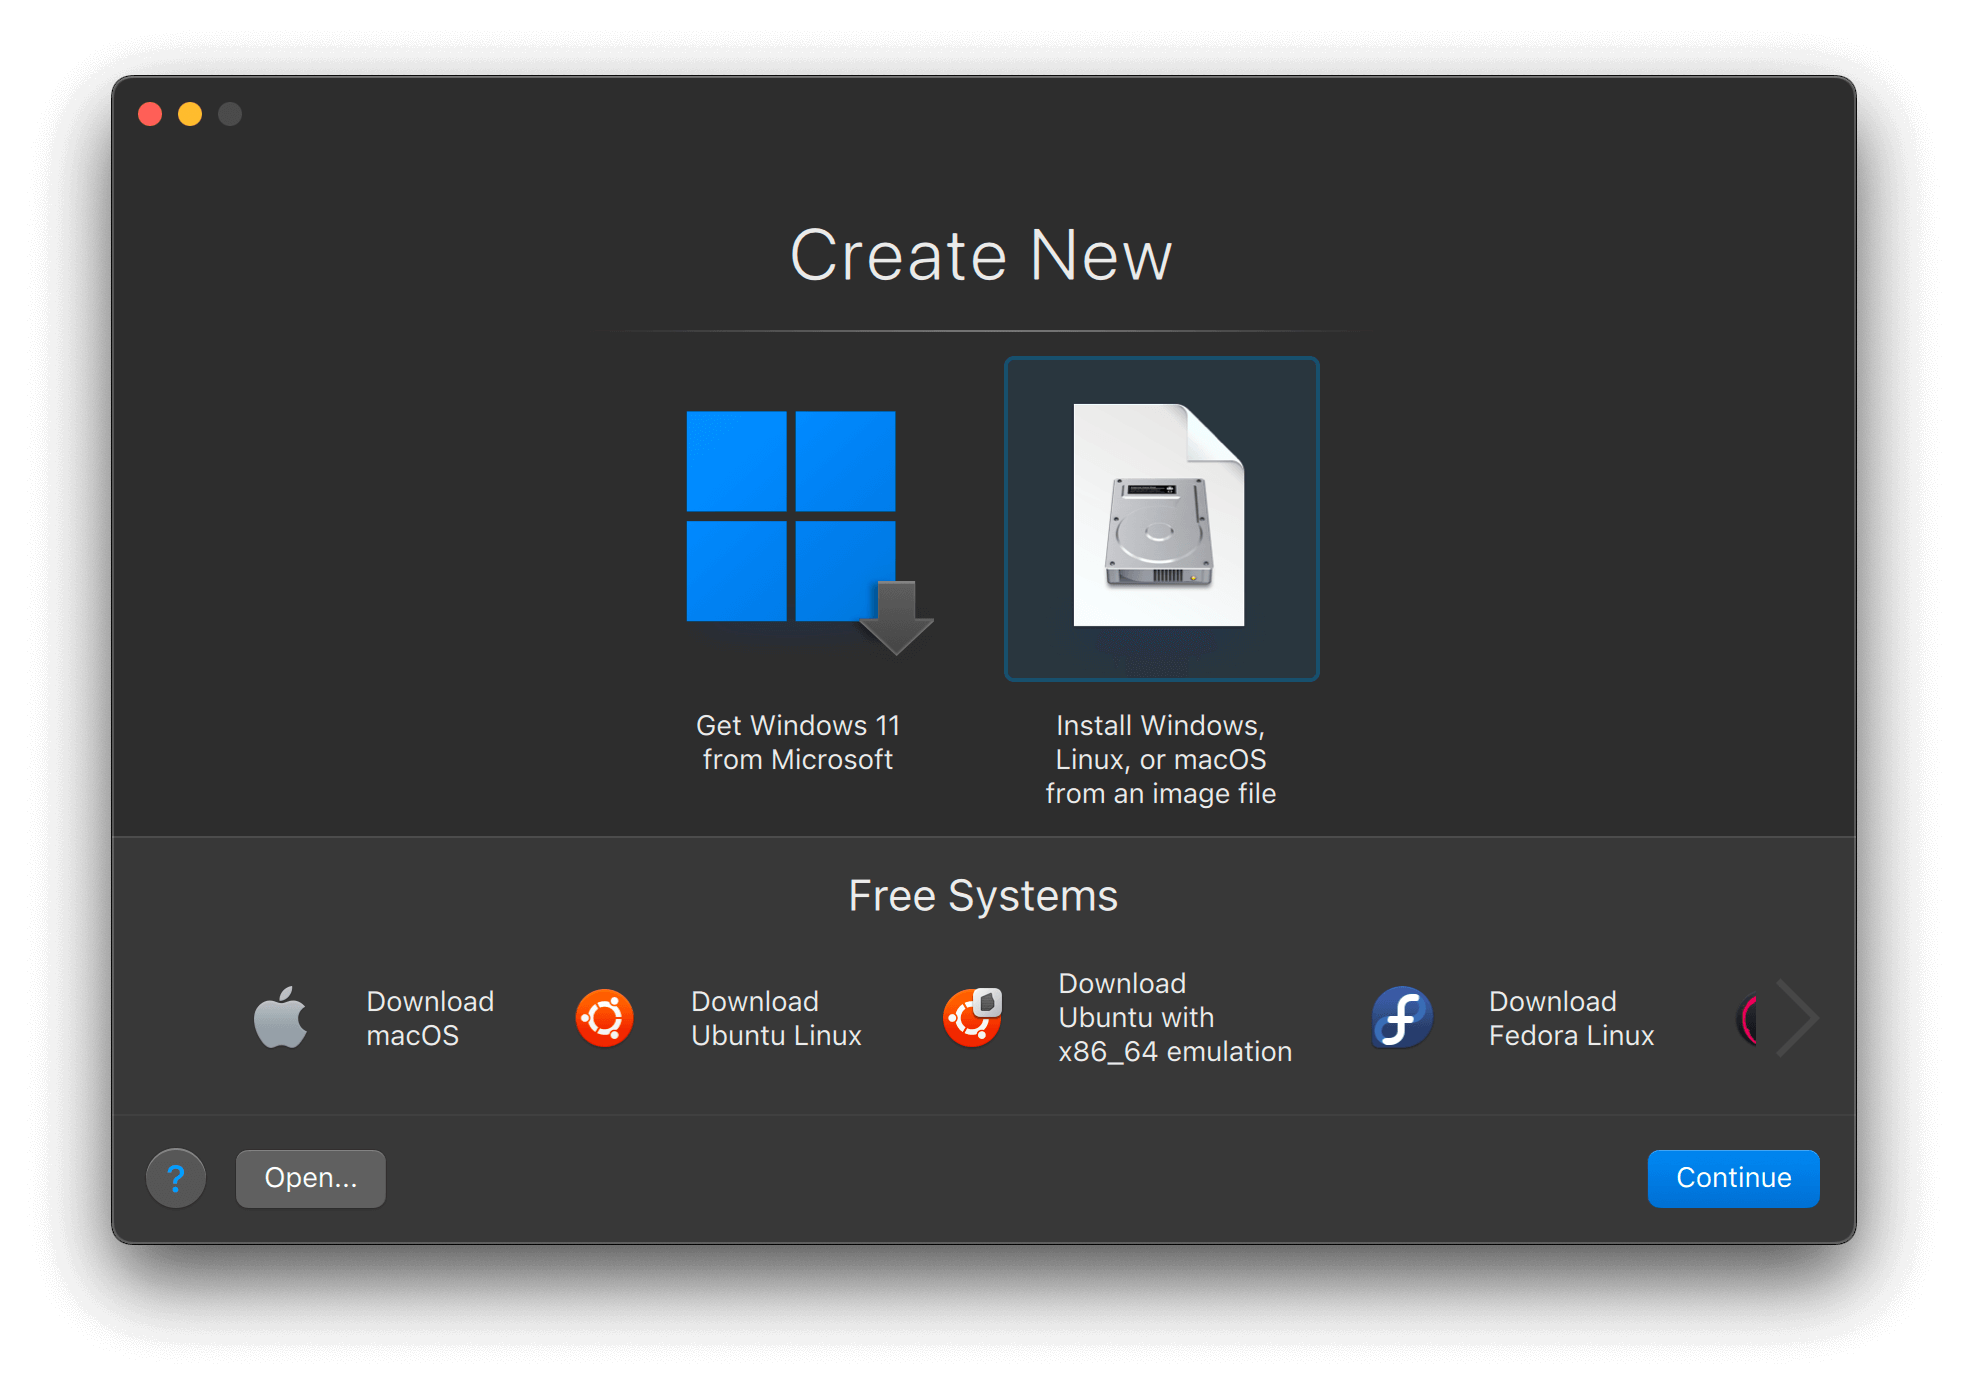Click the Free Systems row area
1968x1392 pixels.
(983, 895)
